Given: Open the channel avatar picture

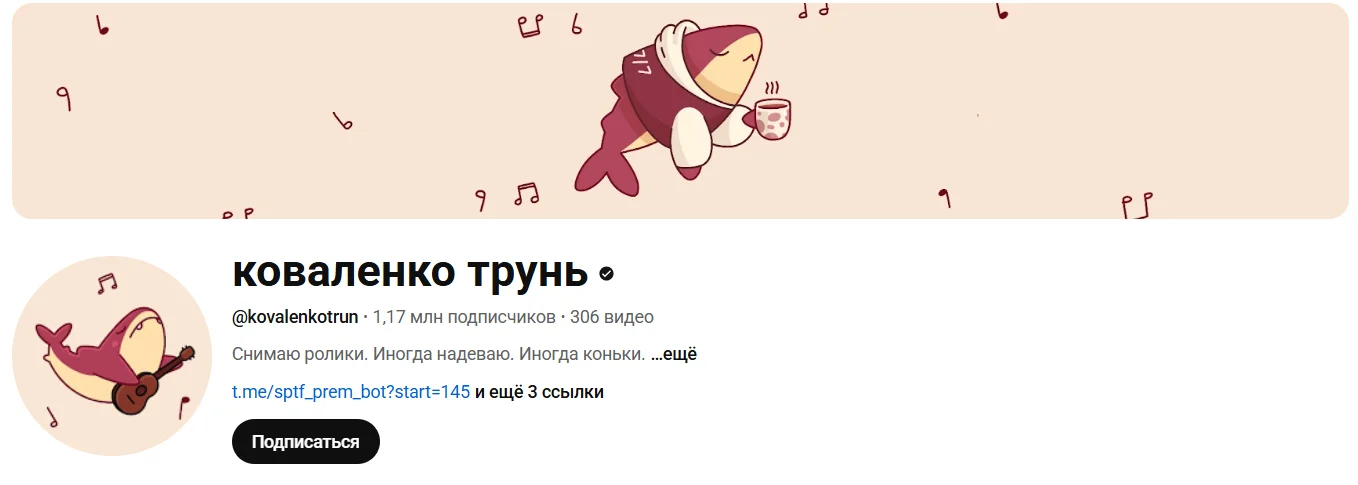Looking at the screenshot, I should click(x=112, y=355).
